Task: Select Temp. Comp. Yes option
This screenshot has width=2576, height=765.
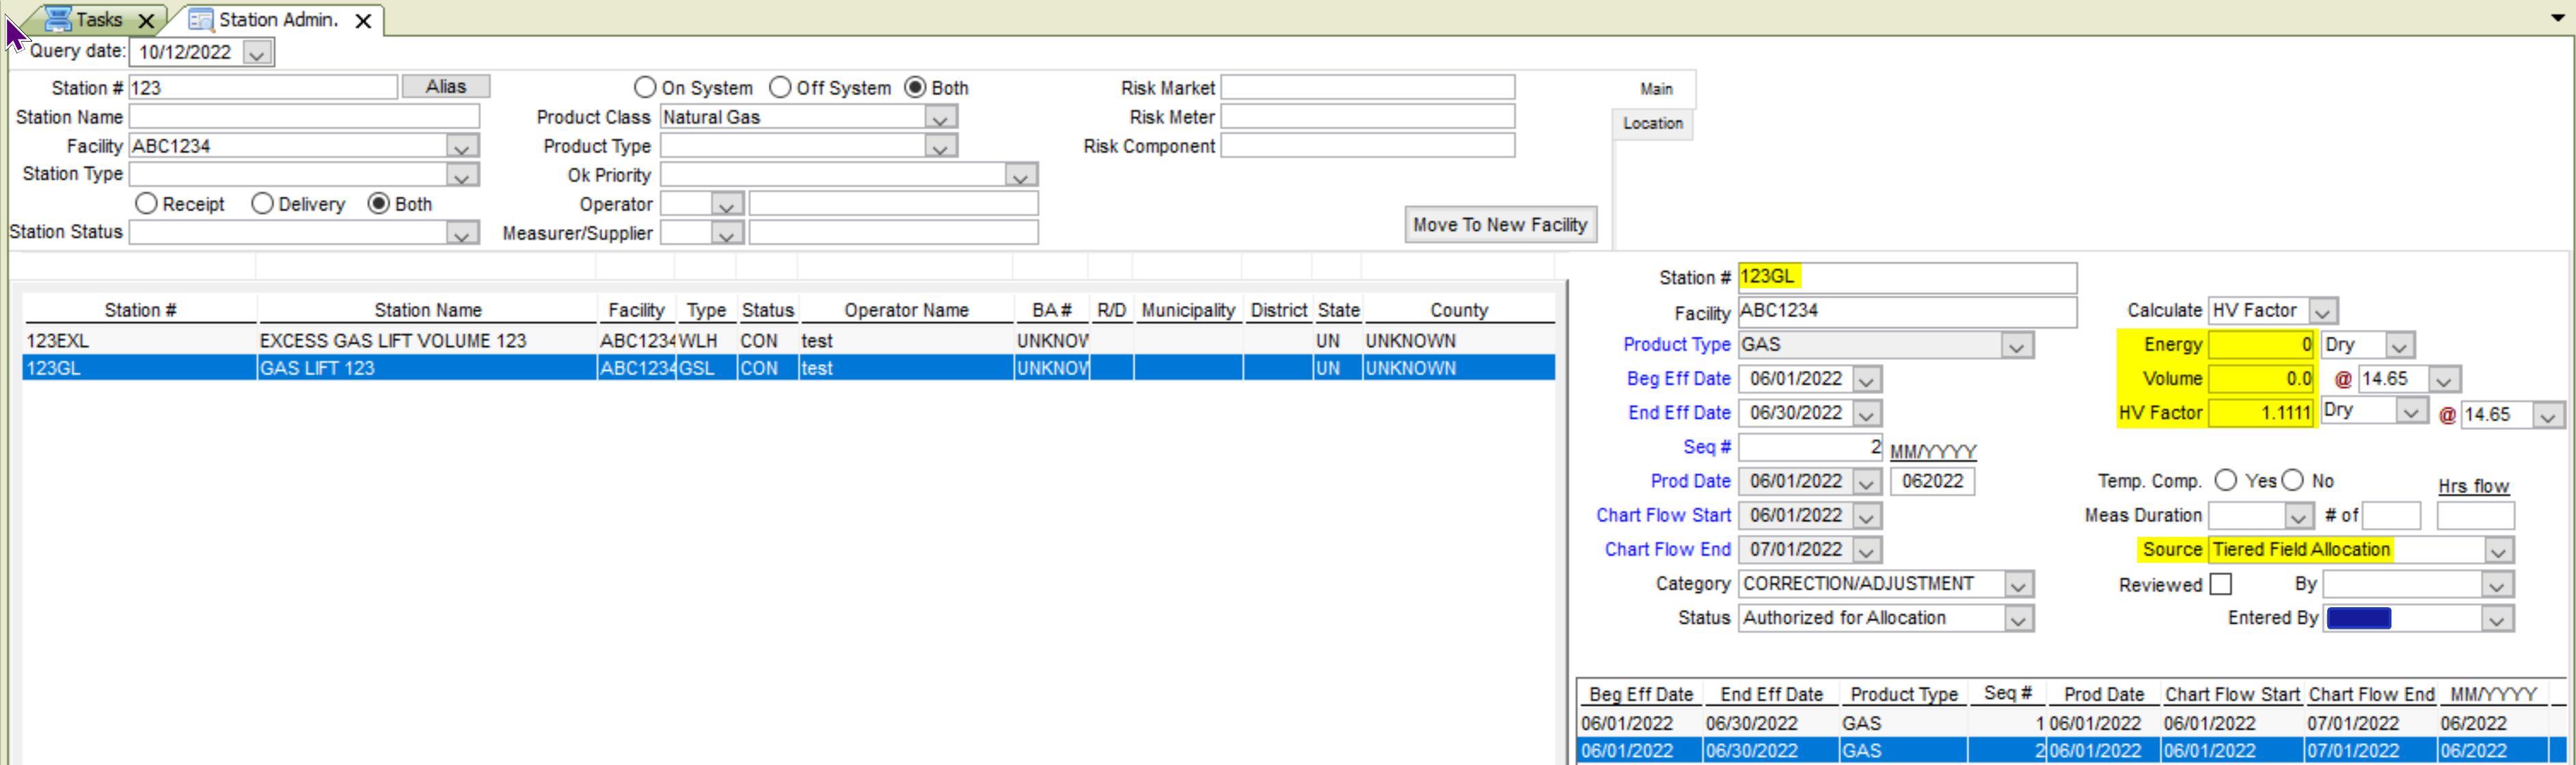Action: [2225, 481]
